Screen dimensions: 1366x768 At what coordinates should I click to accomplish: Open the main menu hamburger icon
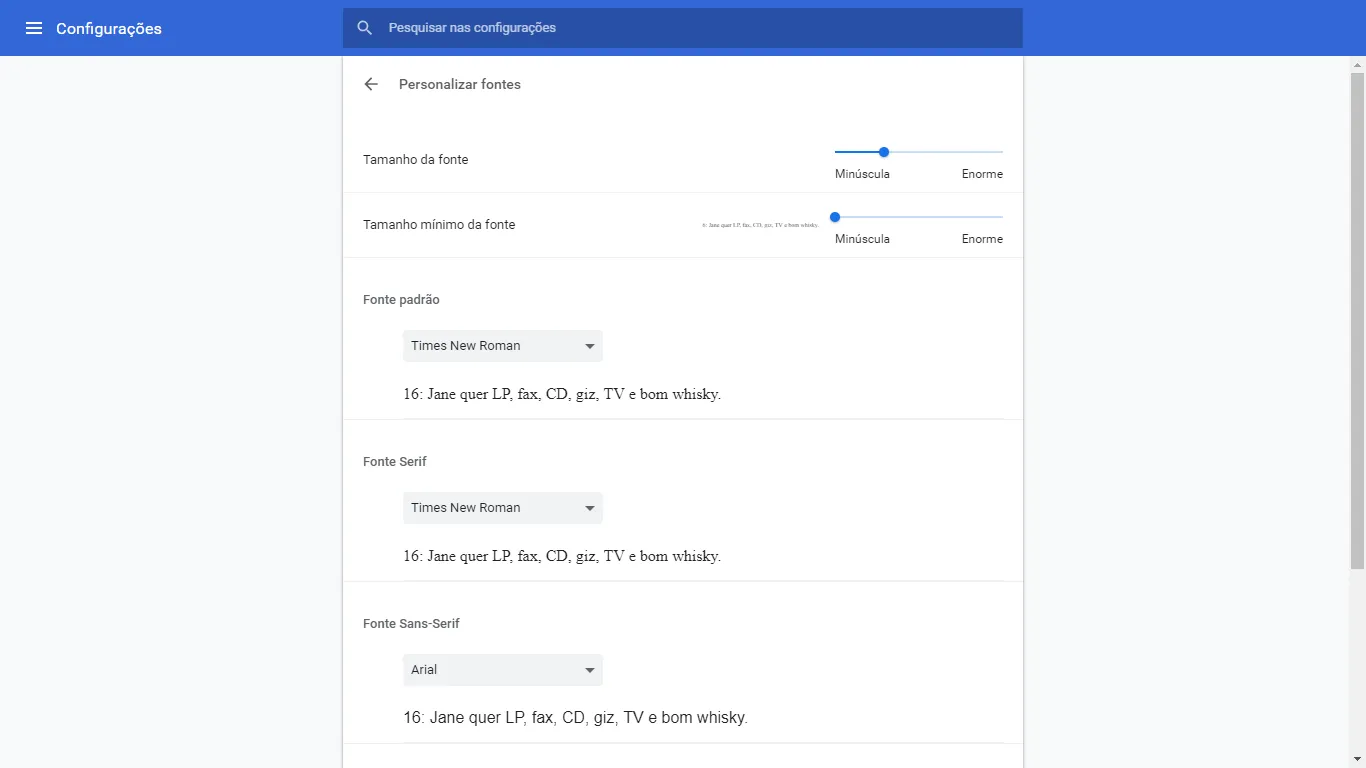34,28
